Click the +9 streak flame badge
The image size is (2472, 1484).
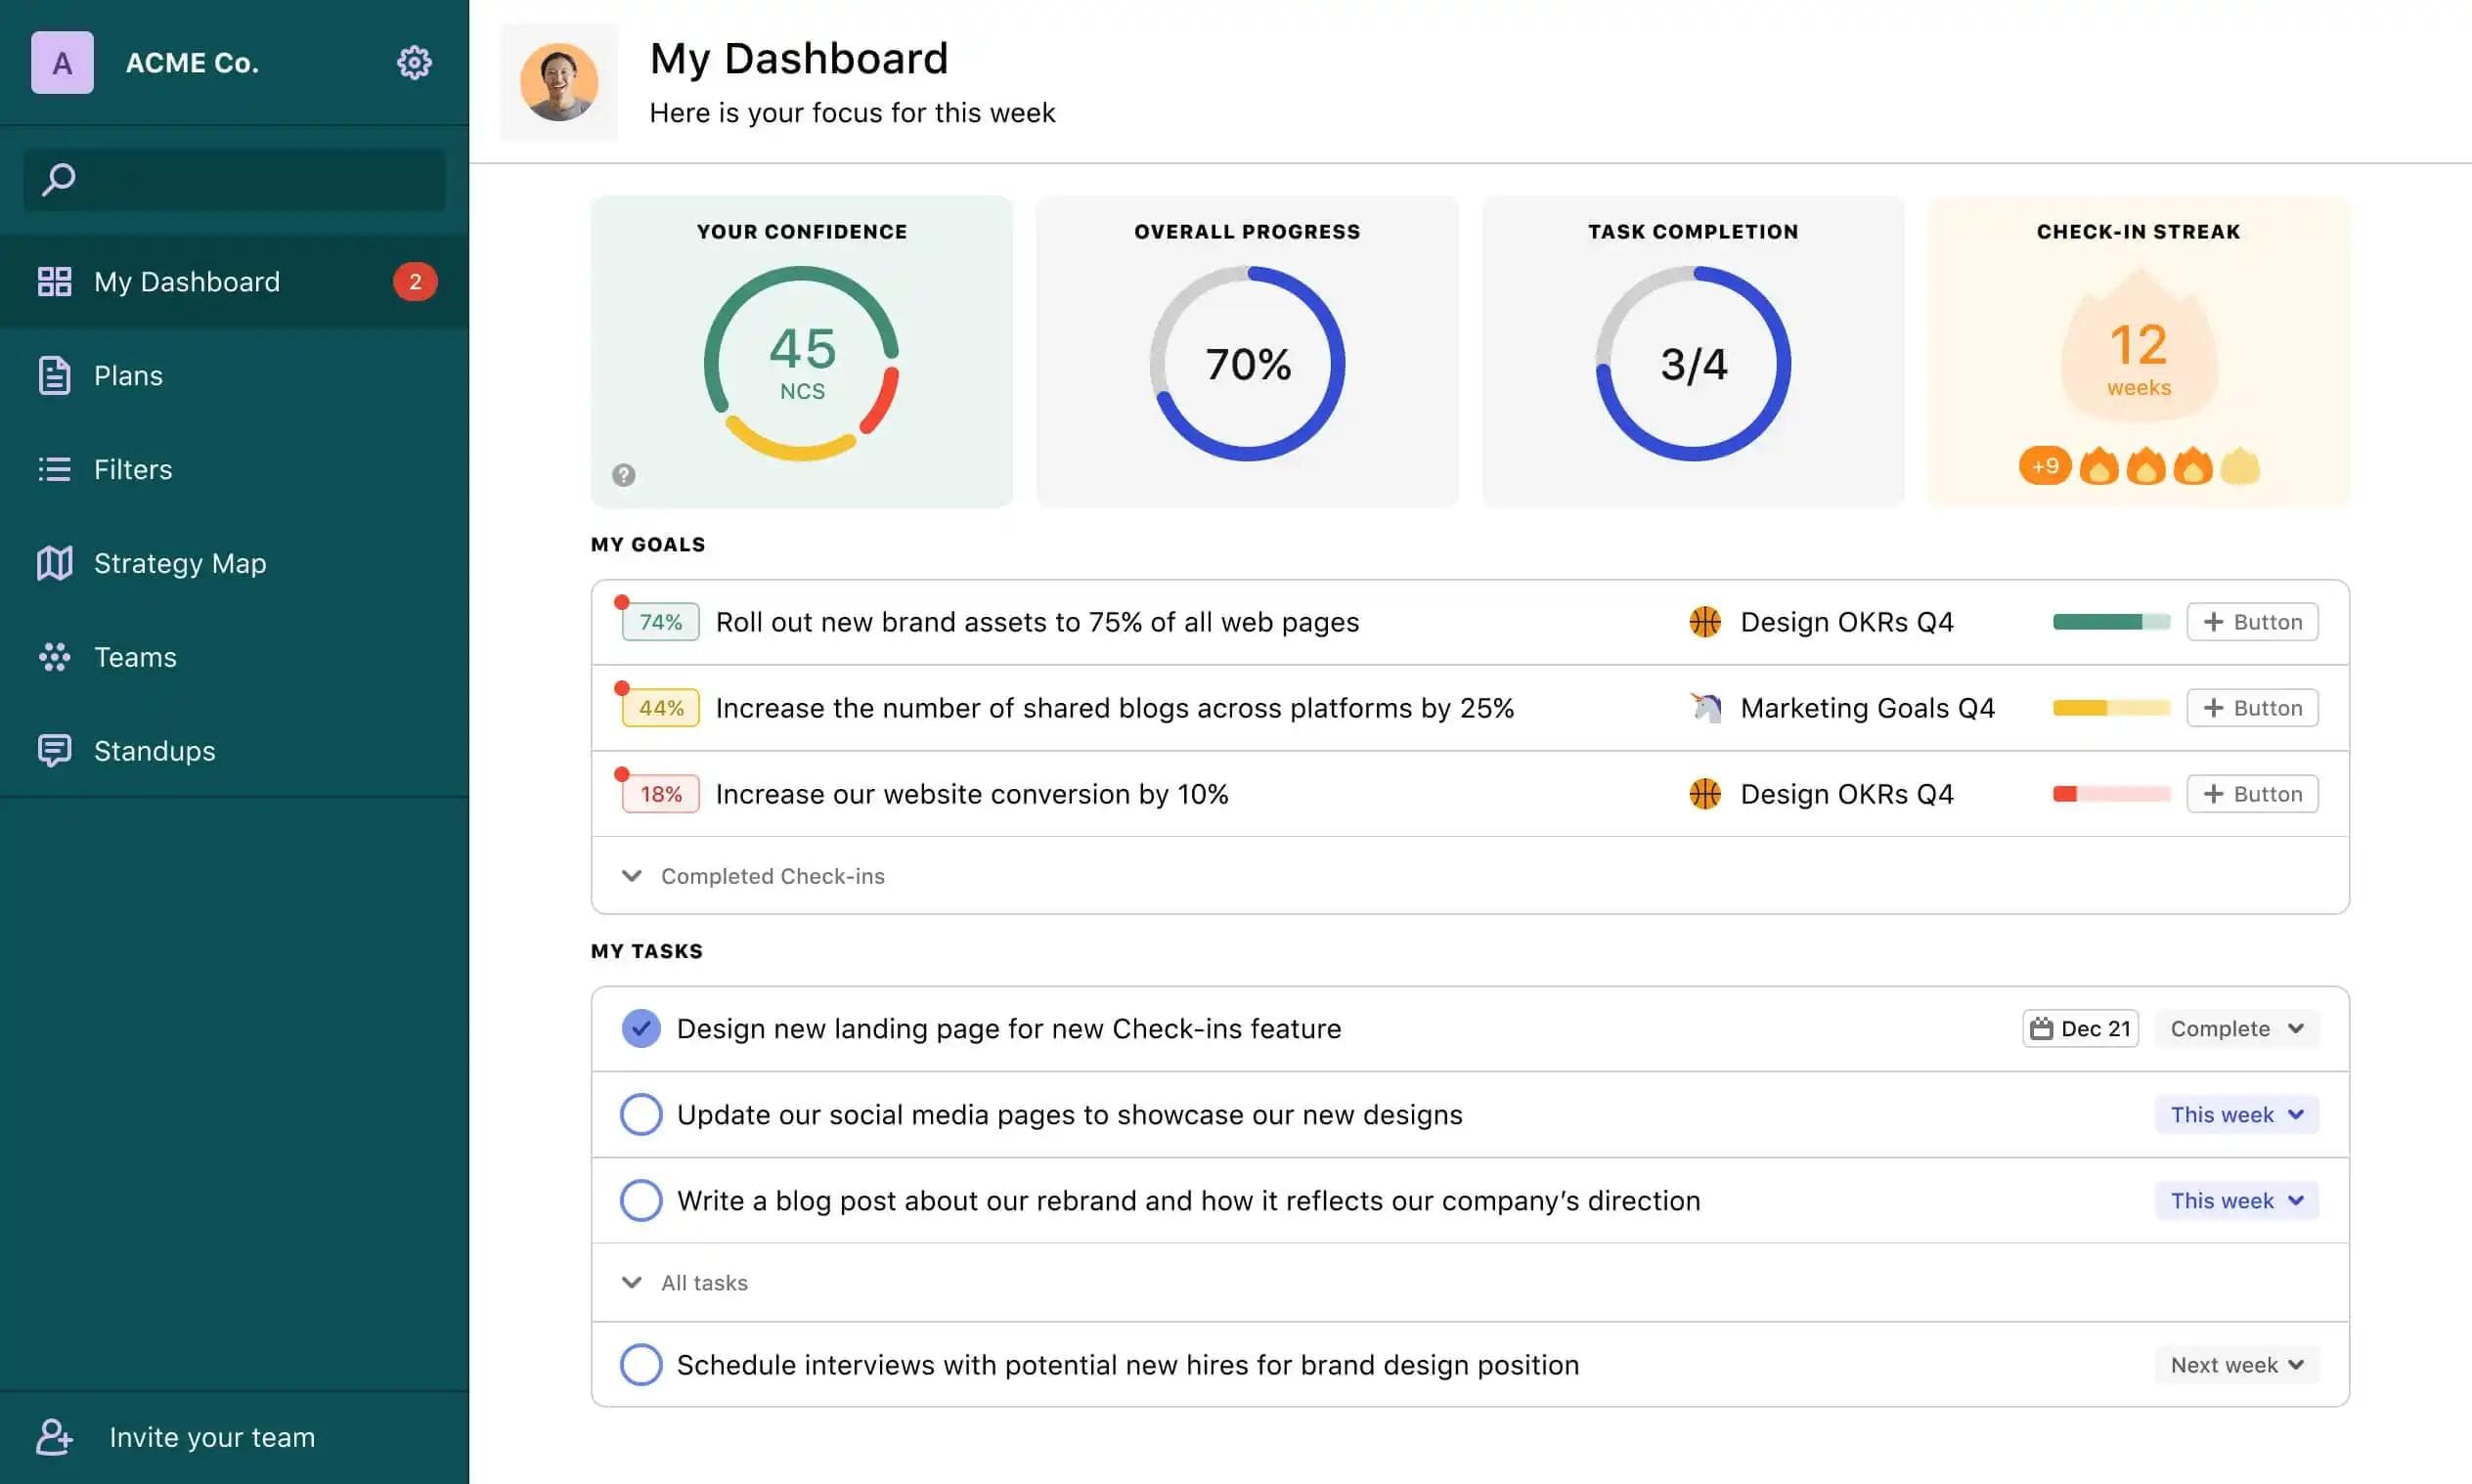pyautogui.click(x=2044, y=466)
